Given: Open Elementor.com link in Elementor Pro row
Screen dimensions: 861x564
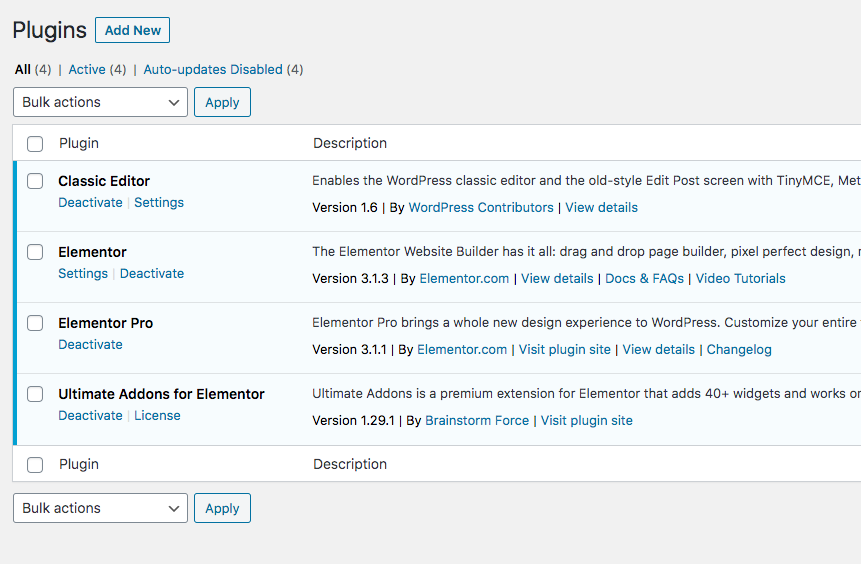Looking at the screenshot, I should 462,350.
